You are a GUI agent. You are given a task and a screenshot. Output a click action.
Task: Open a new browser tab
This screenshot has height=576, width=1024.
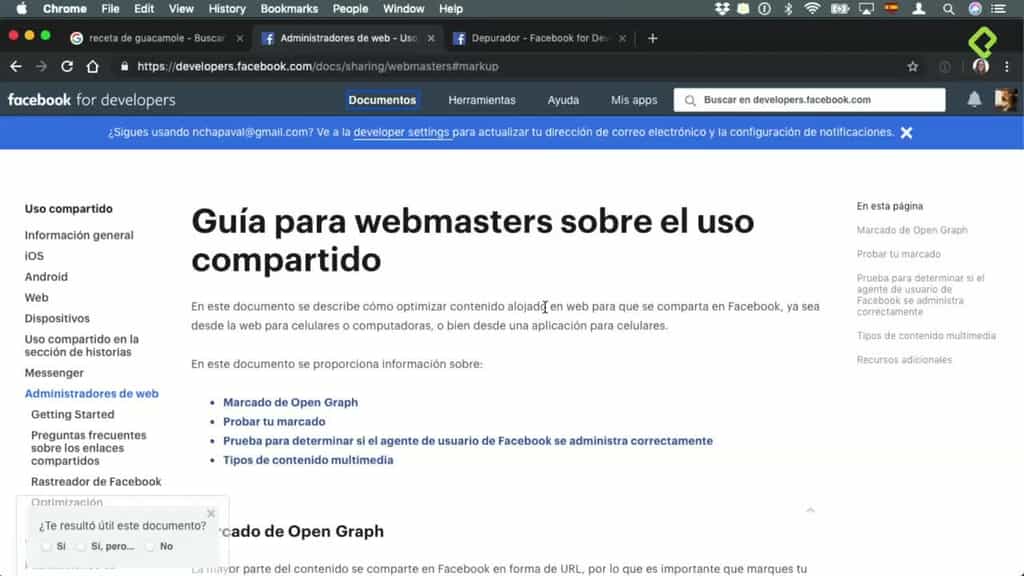click(x=652, y=39)
